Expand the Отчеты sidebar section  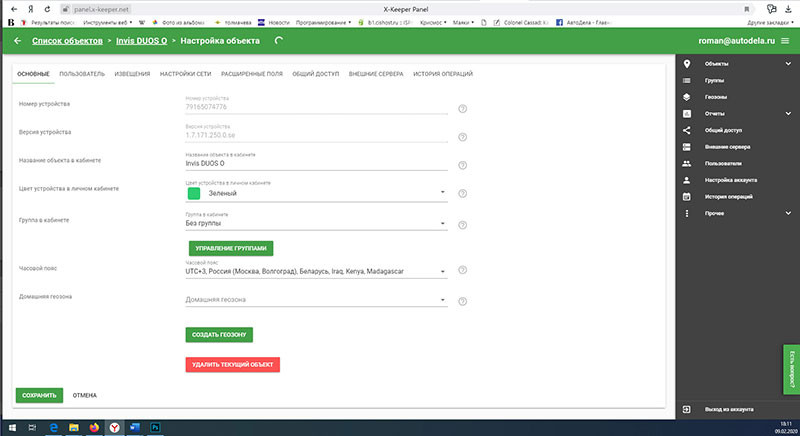(x=788, y=113)
